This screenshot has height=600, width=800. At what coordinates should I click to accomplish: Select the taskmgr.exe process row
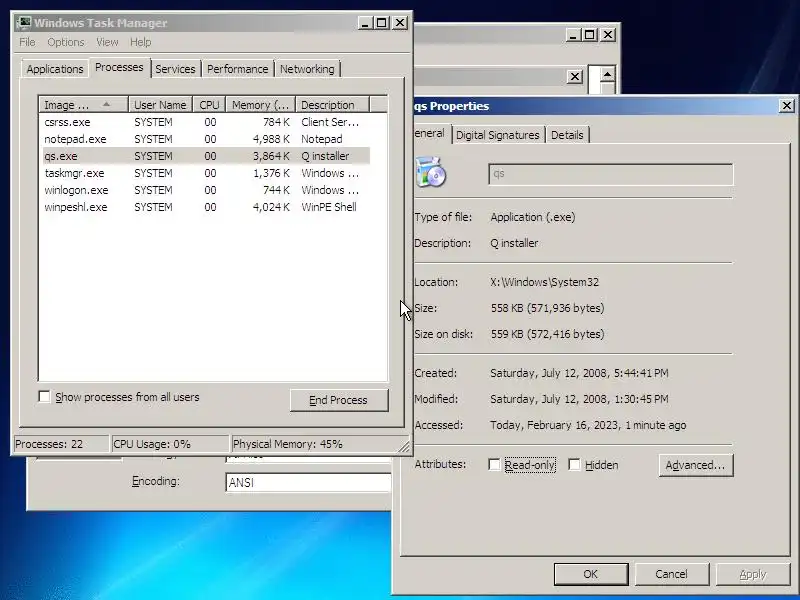[206, 173]
